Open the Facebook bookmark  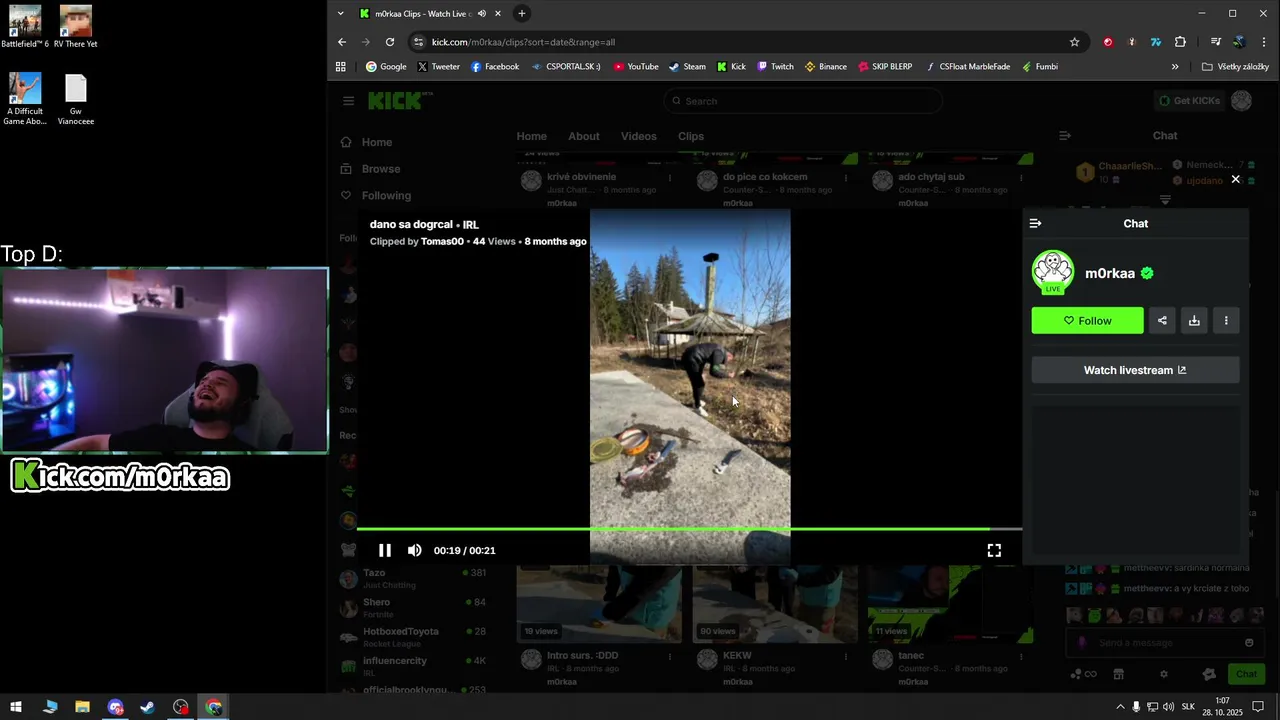[x=495, y=67]
